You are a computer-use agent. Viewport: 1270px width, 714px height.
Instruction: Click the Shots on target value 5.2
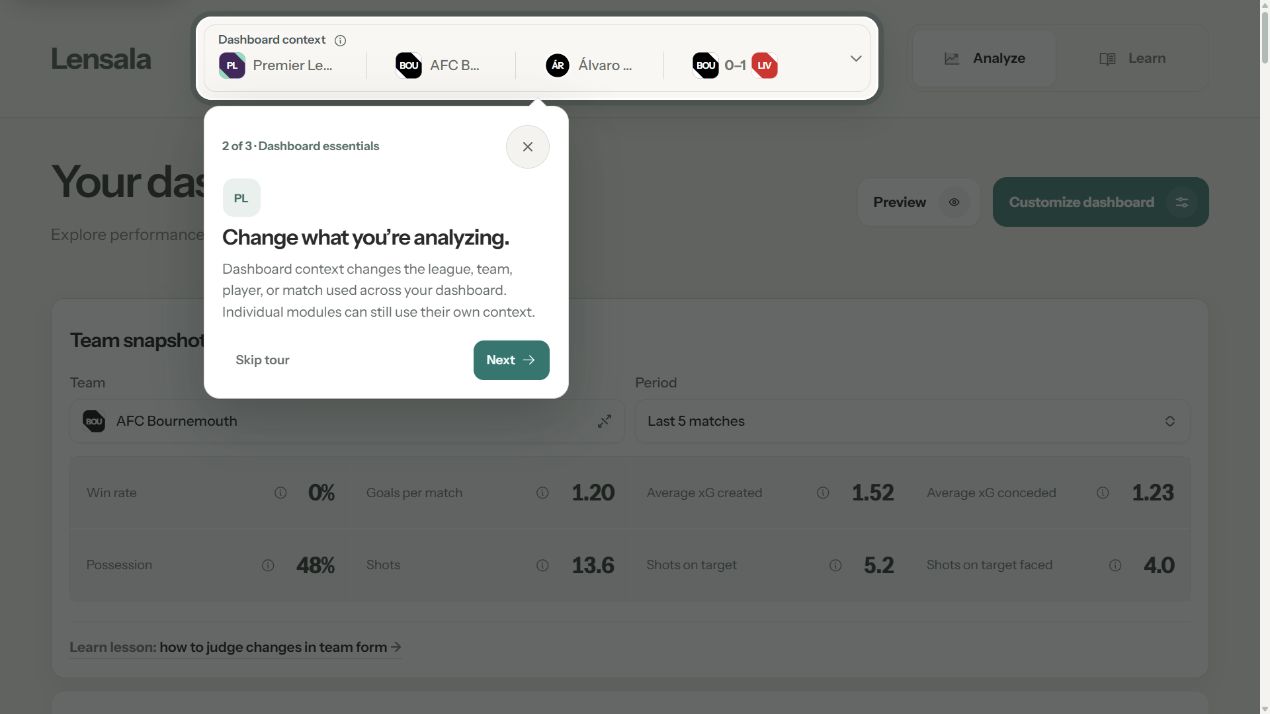[x=879, y=565]
